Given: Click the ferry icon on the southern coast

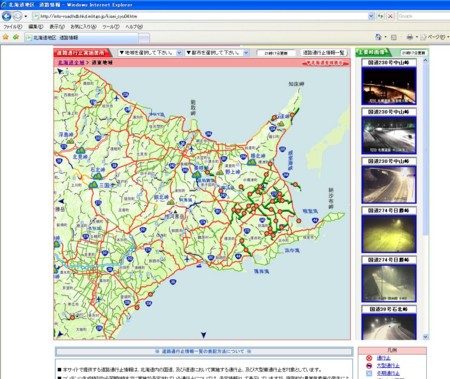Looking at the screenshot, I should click(x=200, y=265).
